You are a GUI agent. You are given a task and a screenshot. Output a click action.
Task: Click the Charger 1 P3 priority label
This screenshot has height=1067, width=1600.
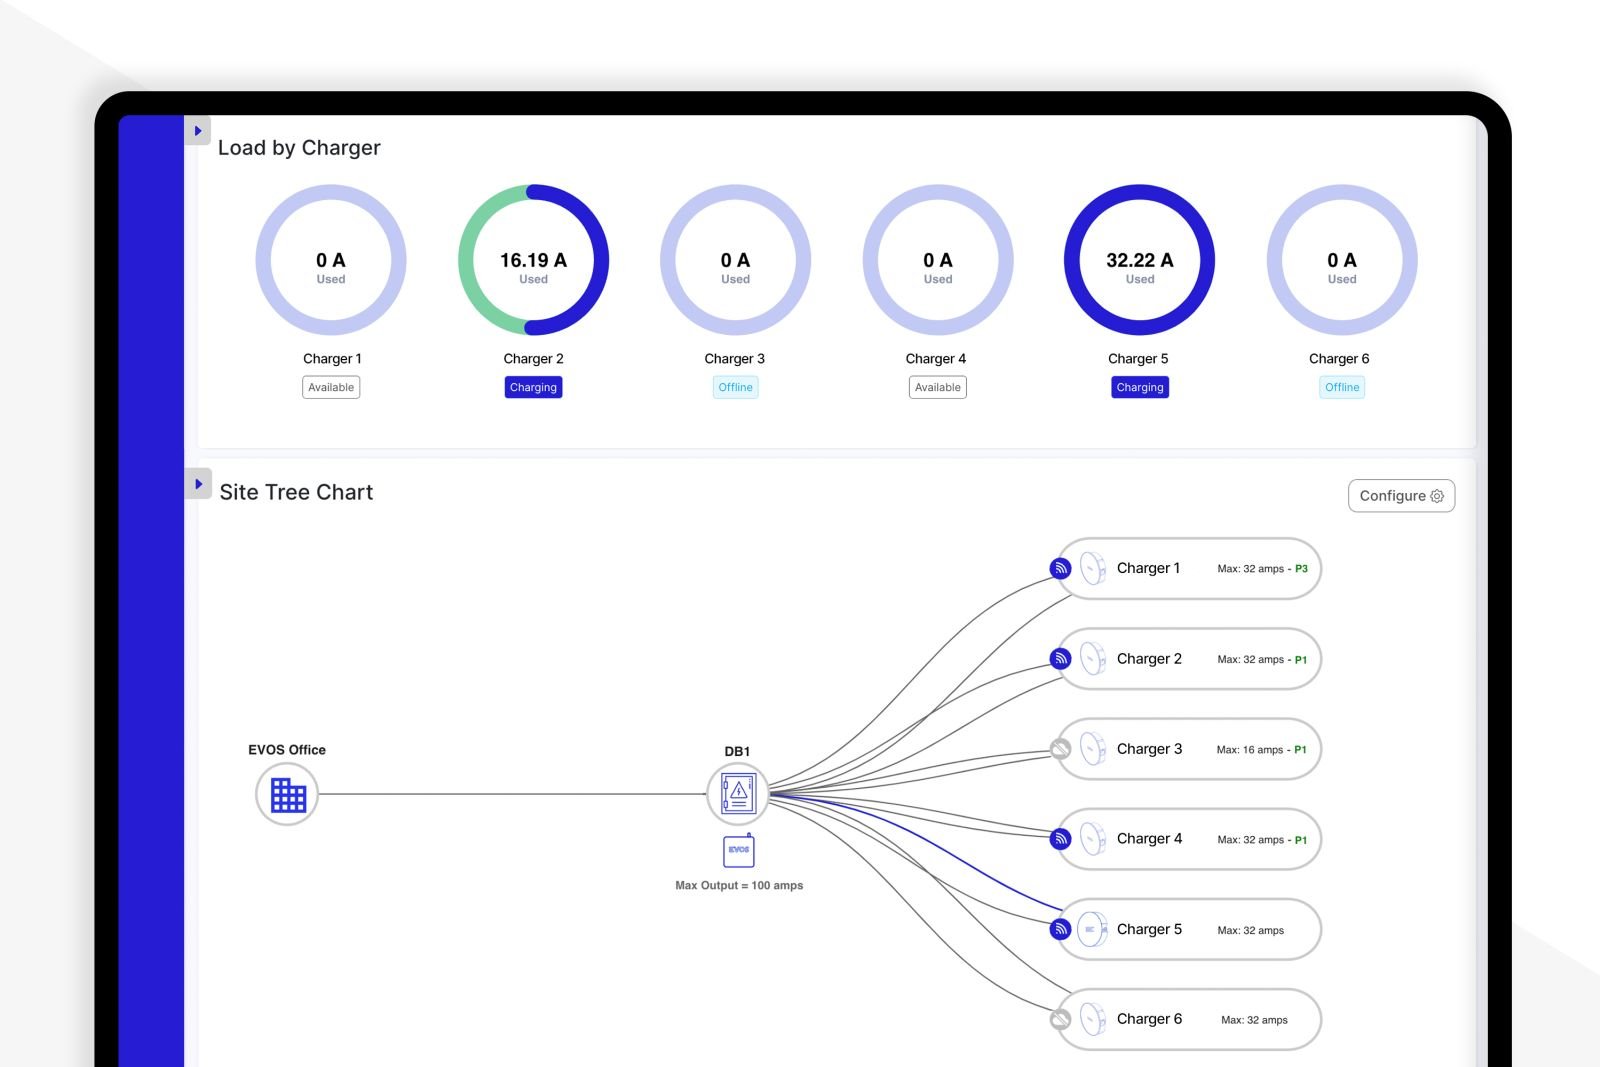(1301, 569)
